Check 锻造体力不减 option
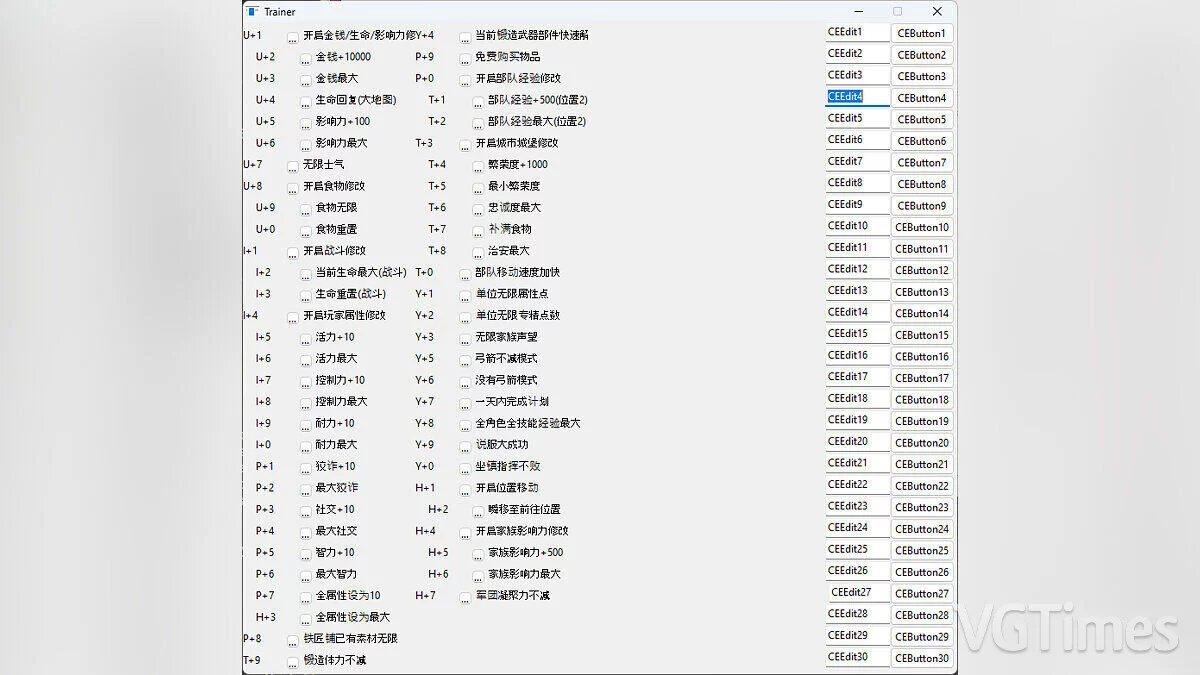 (x=293, y=662)
